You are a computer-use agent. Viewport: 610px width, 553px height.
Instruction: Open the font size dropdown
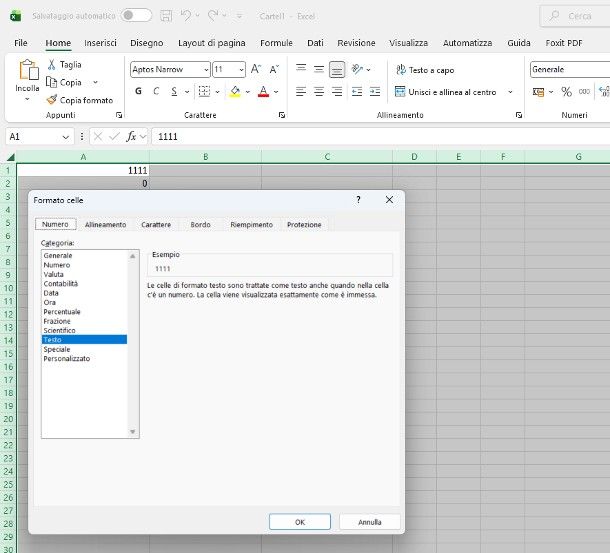(x=241, y=70)
